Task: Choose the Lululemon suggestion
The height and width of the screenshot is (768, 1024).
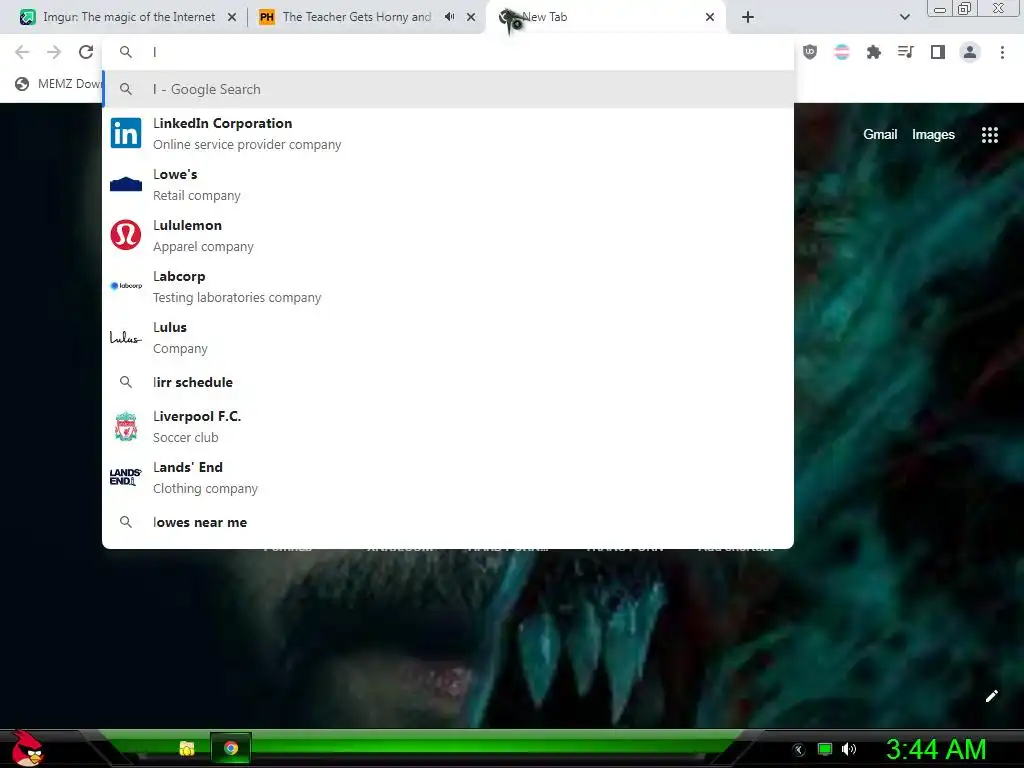Action: (448, 236)
